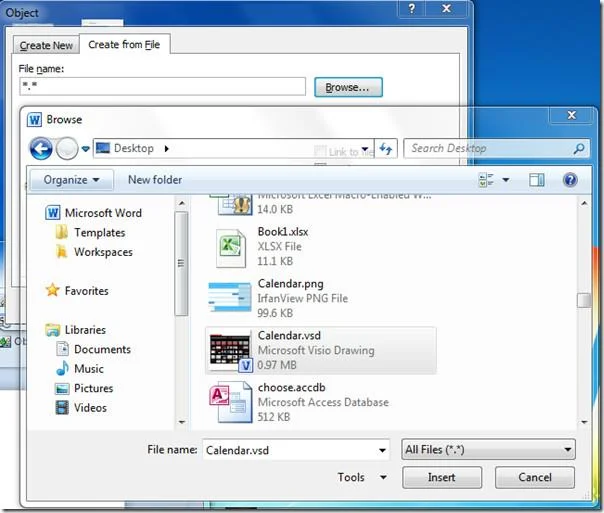The image size is (604, 513).
Task: Open the view options dropdown arrow
Action: click(506, 180)
